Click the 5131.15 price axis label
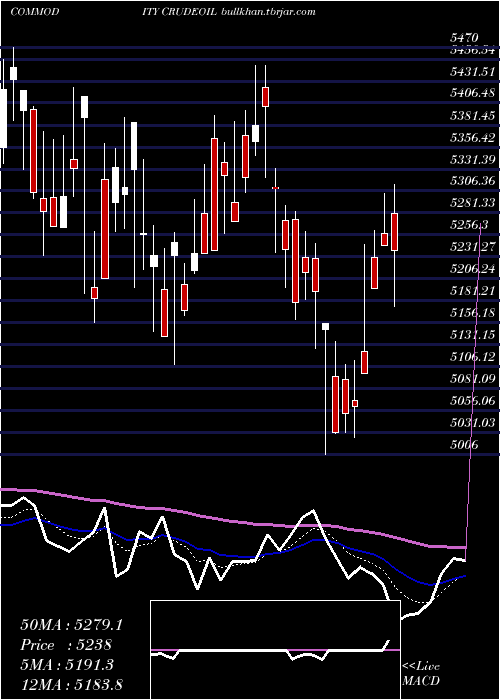 click(x=473, y=335)
